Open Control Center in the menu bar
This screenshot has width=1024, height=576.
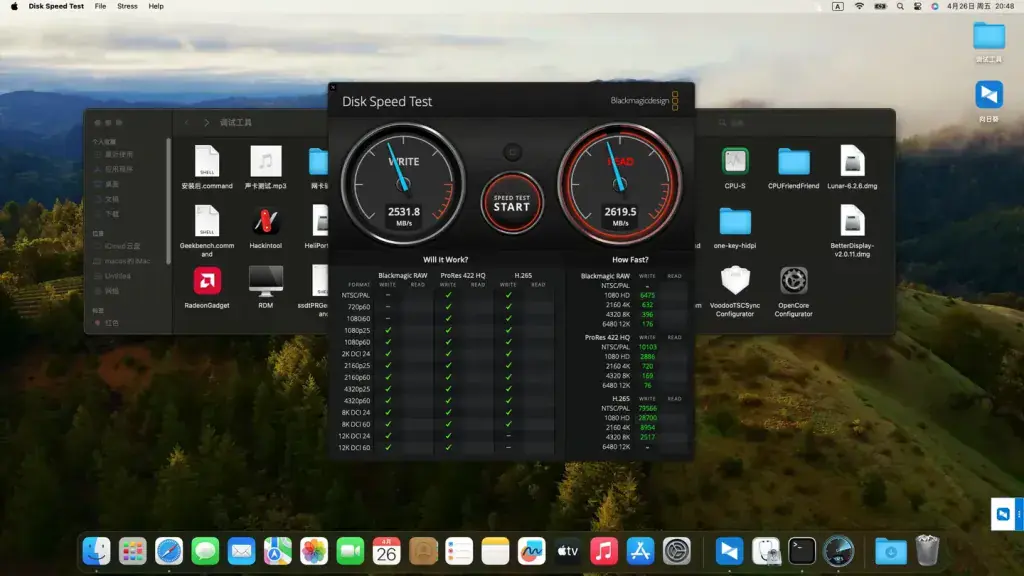(x=918, y=6)
